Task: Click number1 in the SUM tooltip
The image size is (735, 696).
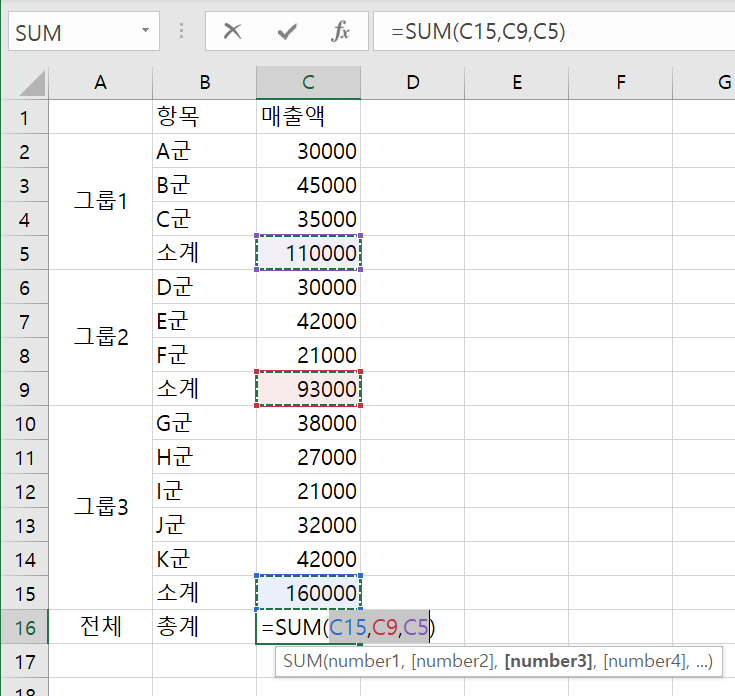Action: [x=365, y=661]
